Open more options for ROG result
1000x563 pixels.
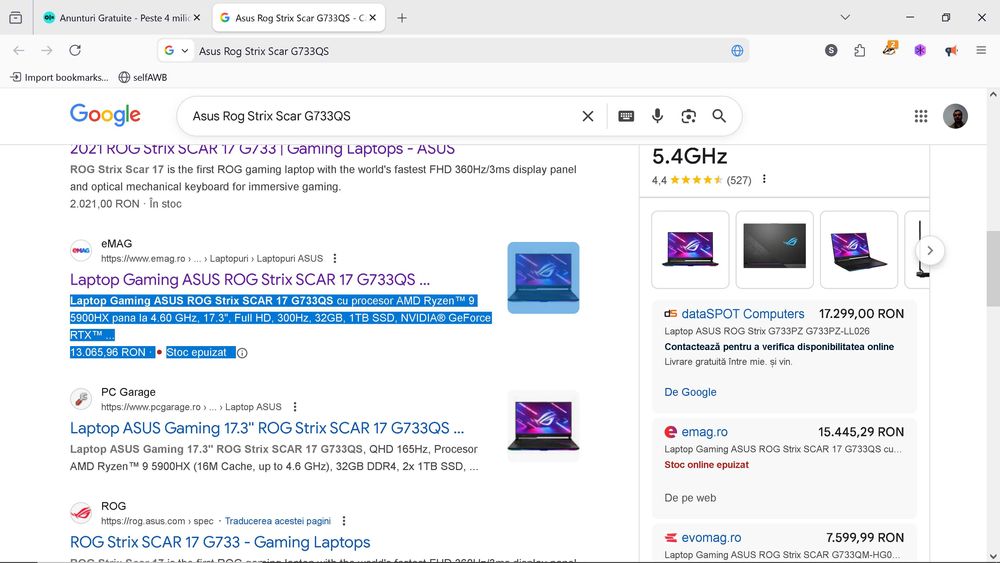(344, 521)
